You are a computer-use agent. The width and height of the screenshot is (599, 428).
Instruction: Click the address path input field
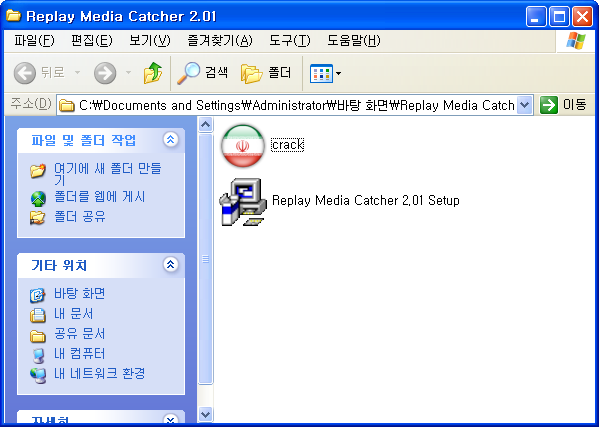pos(296,105)
